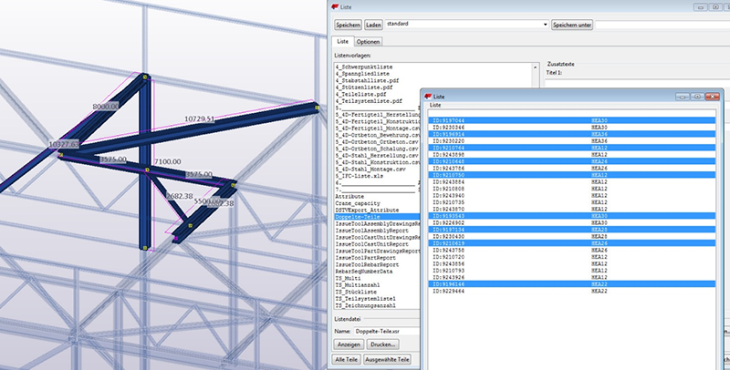Click the up arrow of the Listenvorlagen scrollbar

click(x=535, y=67)
